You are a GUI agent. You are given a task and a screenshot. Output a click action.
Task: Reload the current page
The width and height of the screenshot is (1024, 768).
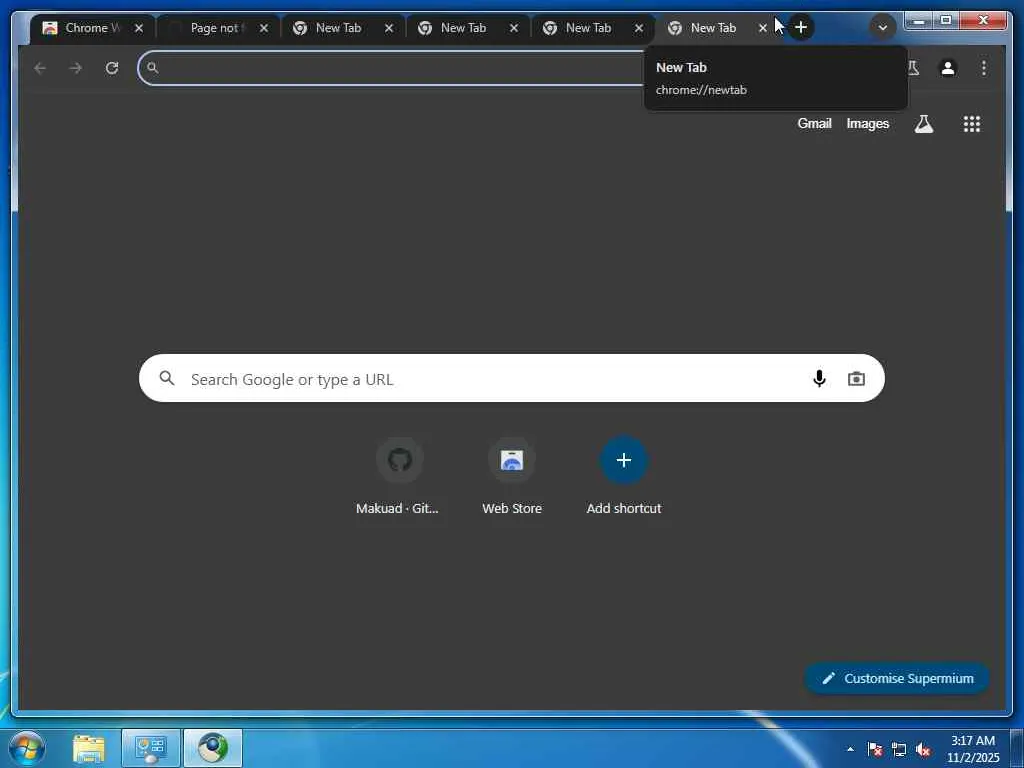(x=112, y=68)
